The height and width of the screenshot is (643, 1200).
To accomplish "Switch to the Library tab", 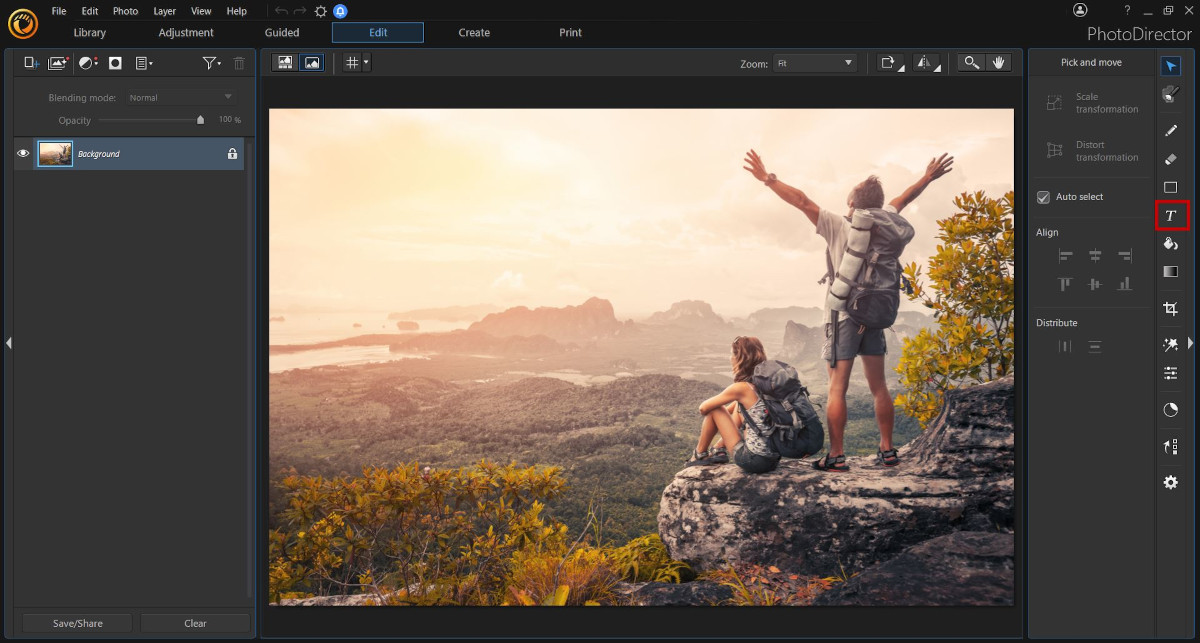I will pos(90,33).
